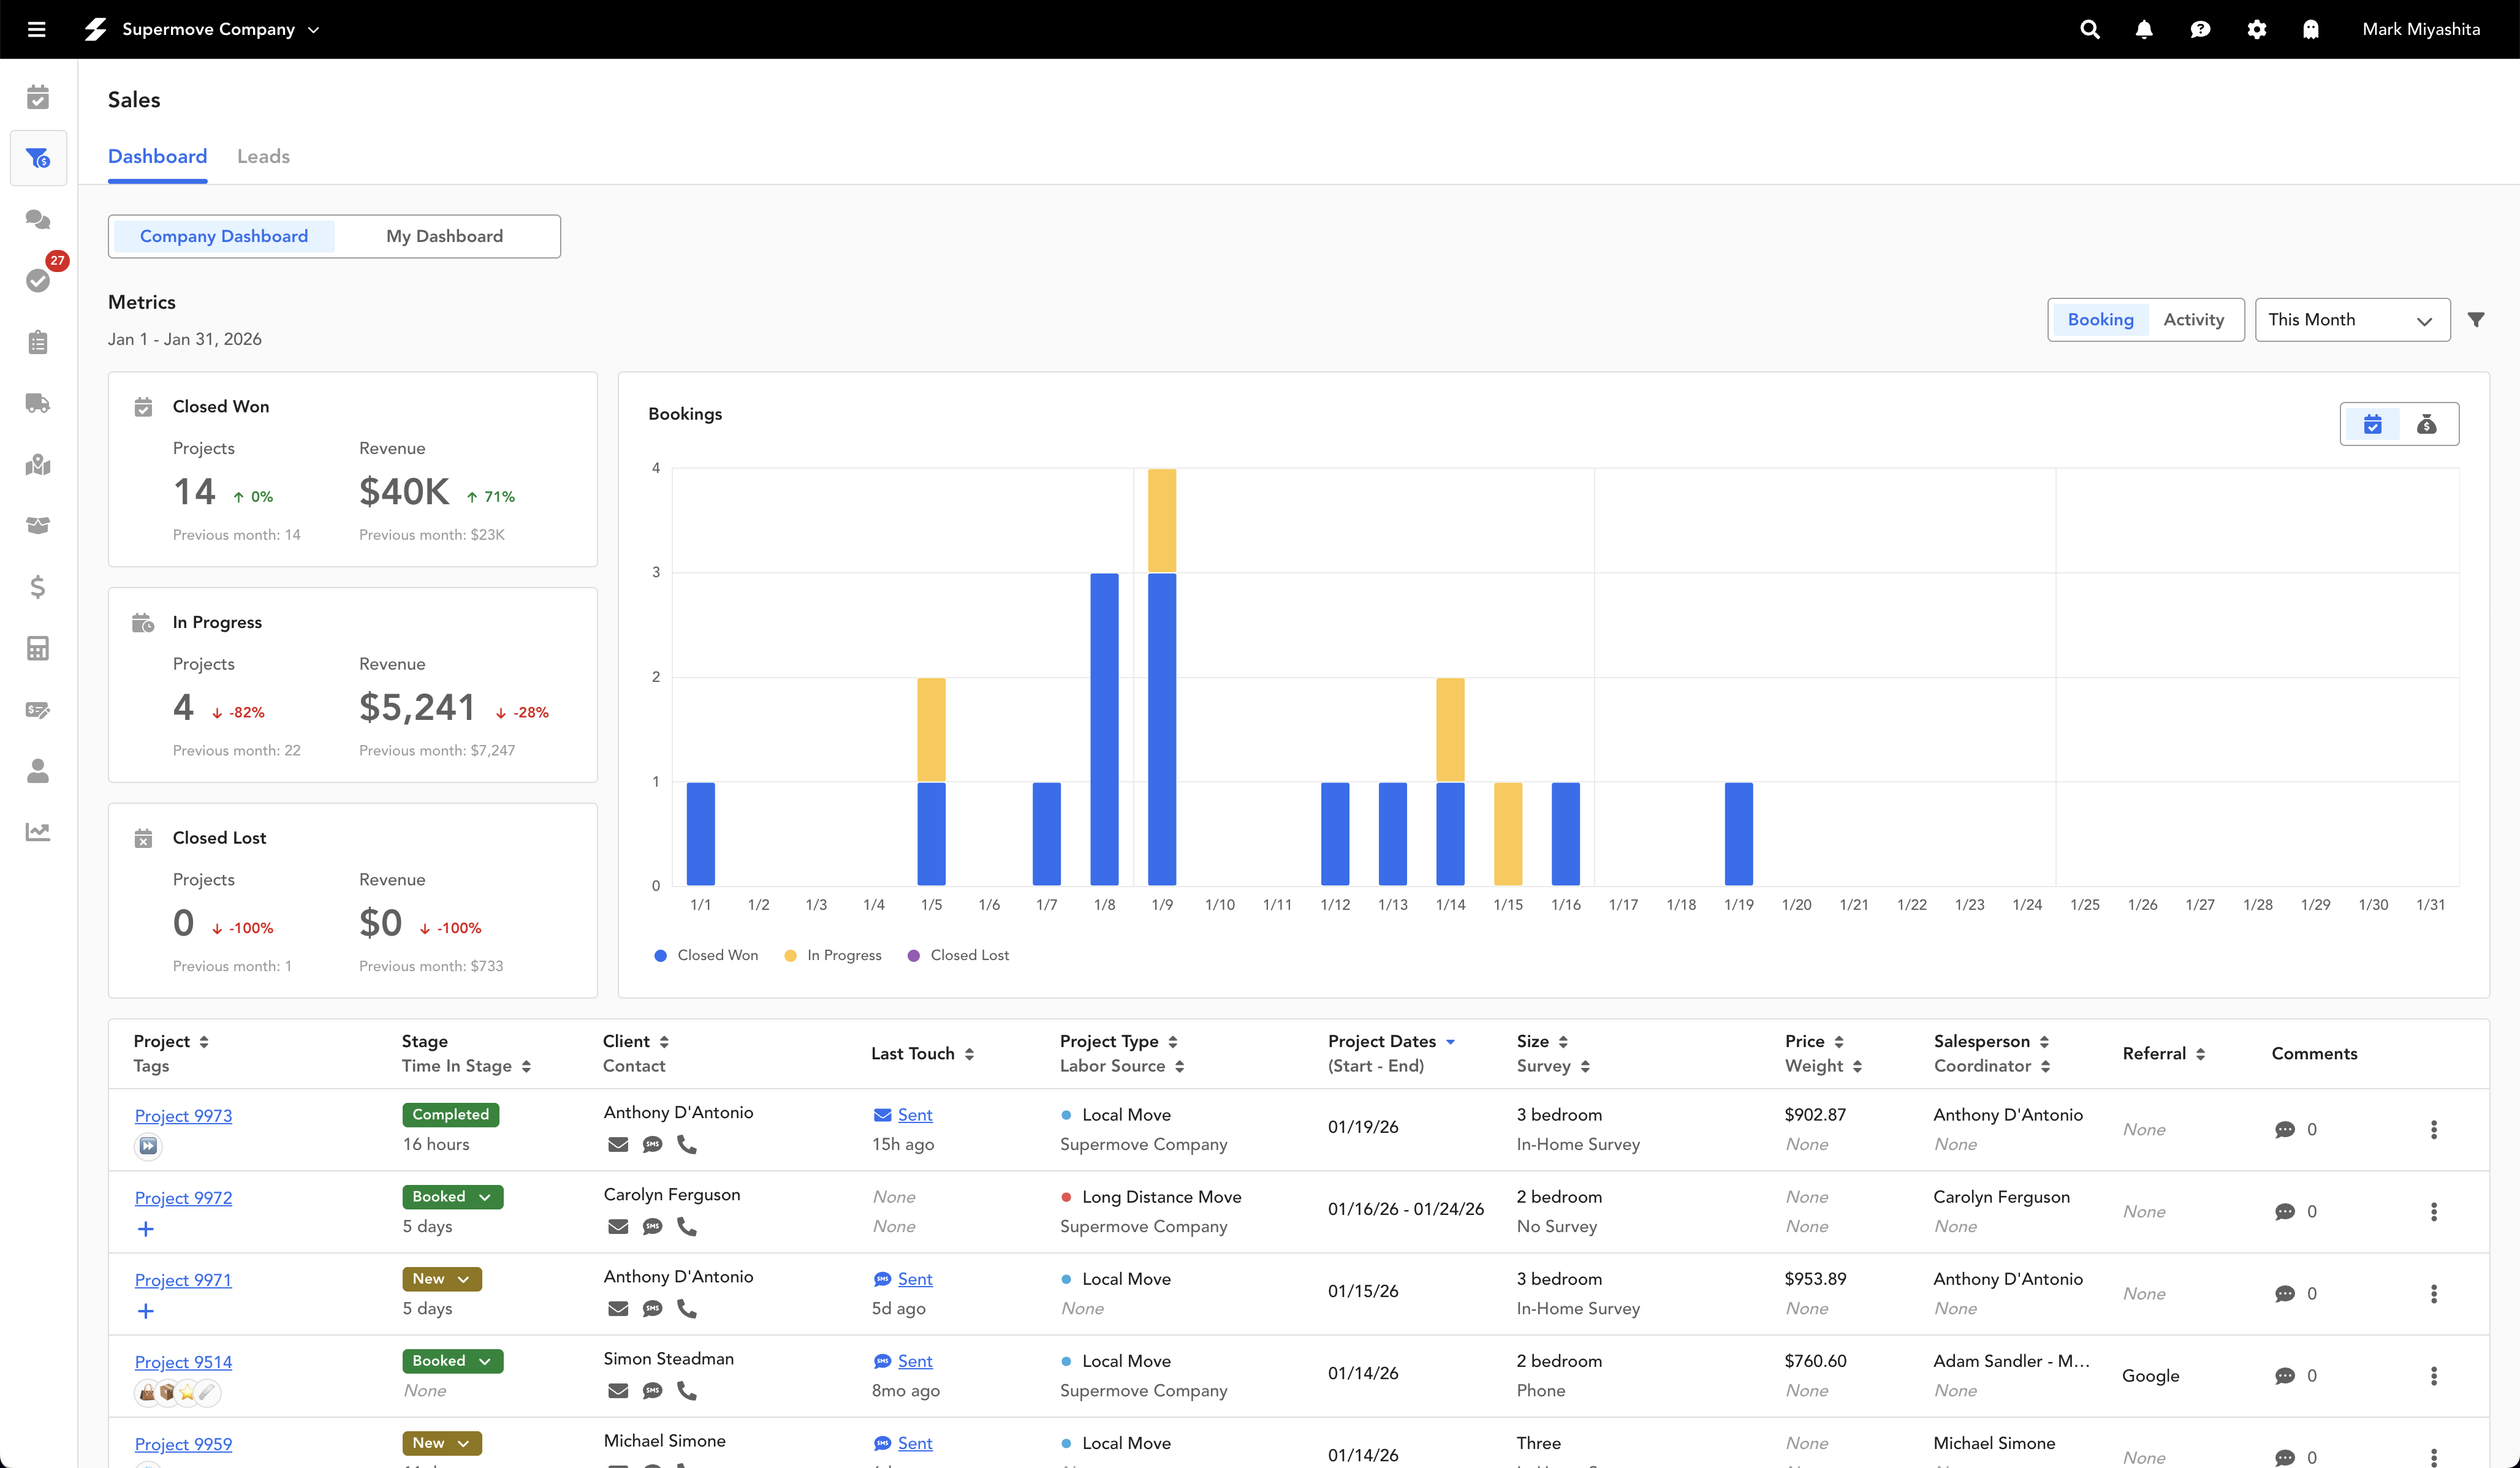
Task: Call Anthony D'Antonio via Project 9973 phone icon
Action: pyautogui.click(x=687, y=1144)
